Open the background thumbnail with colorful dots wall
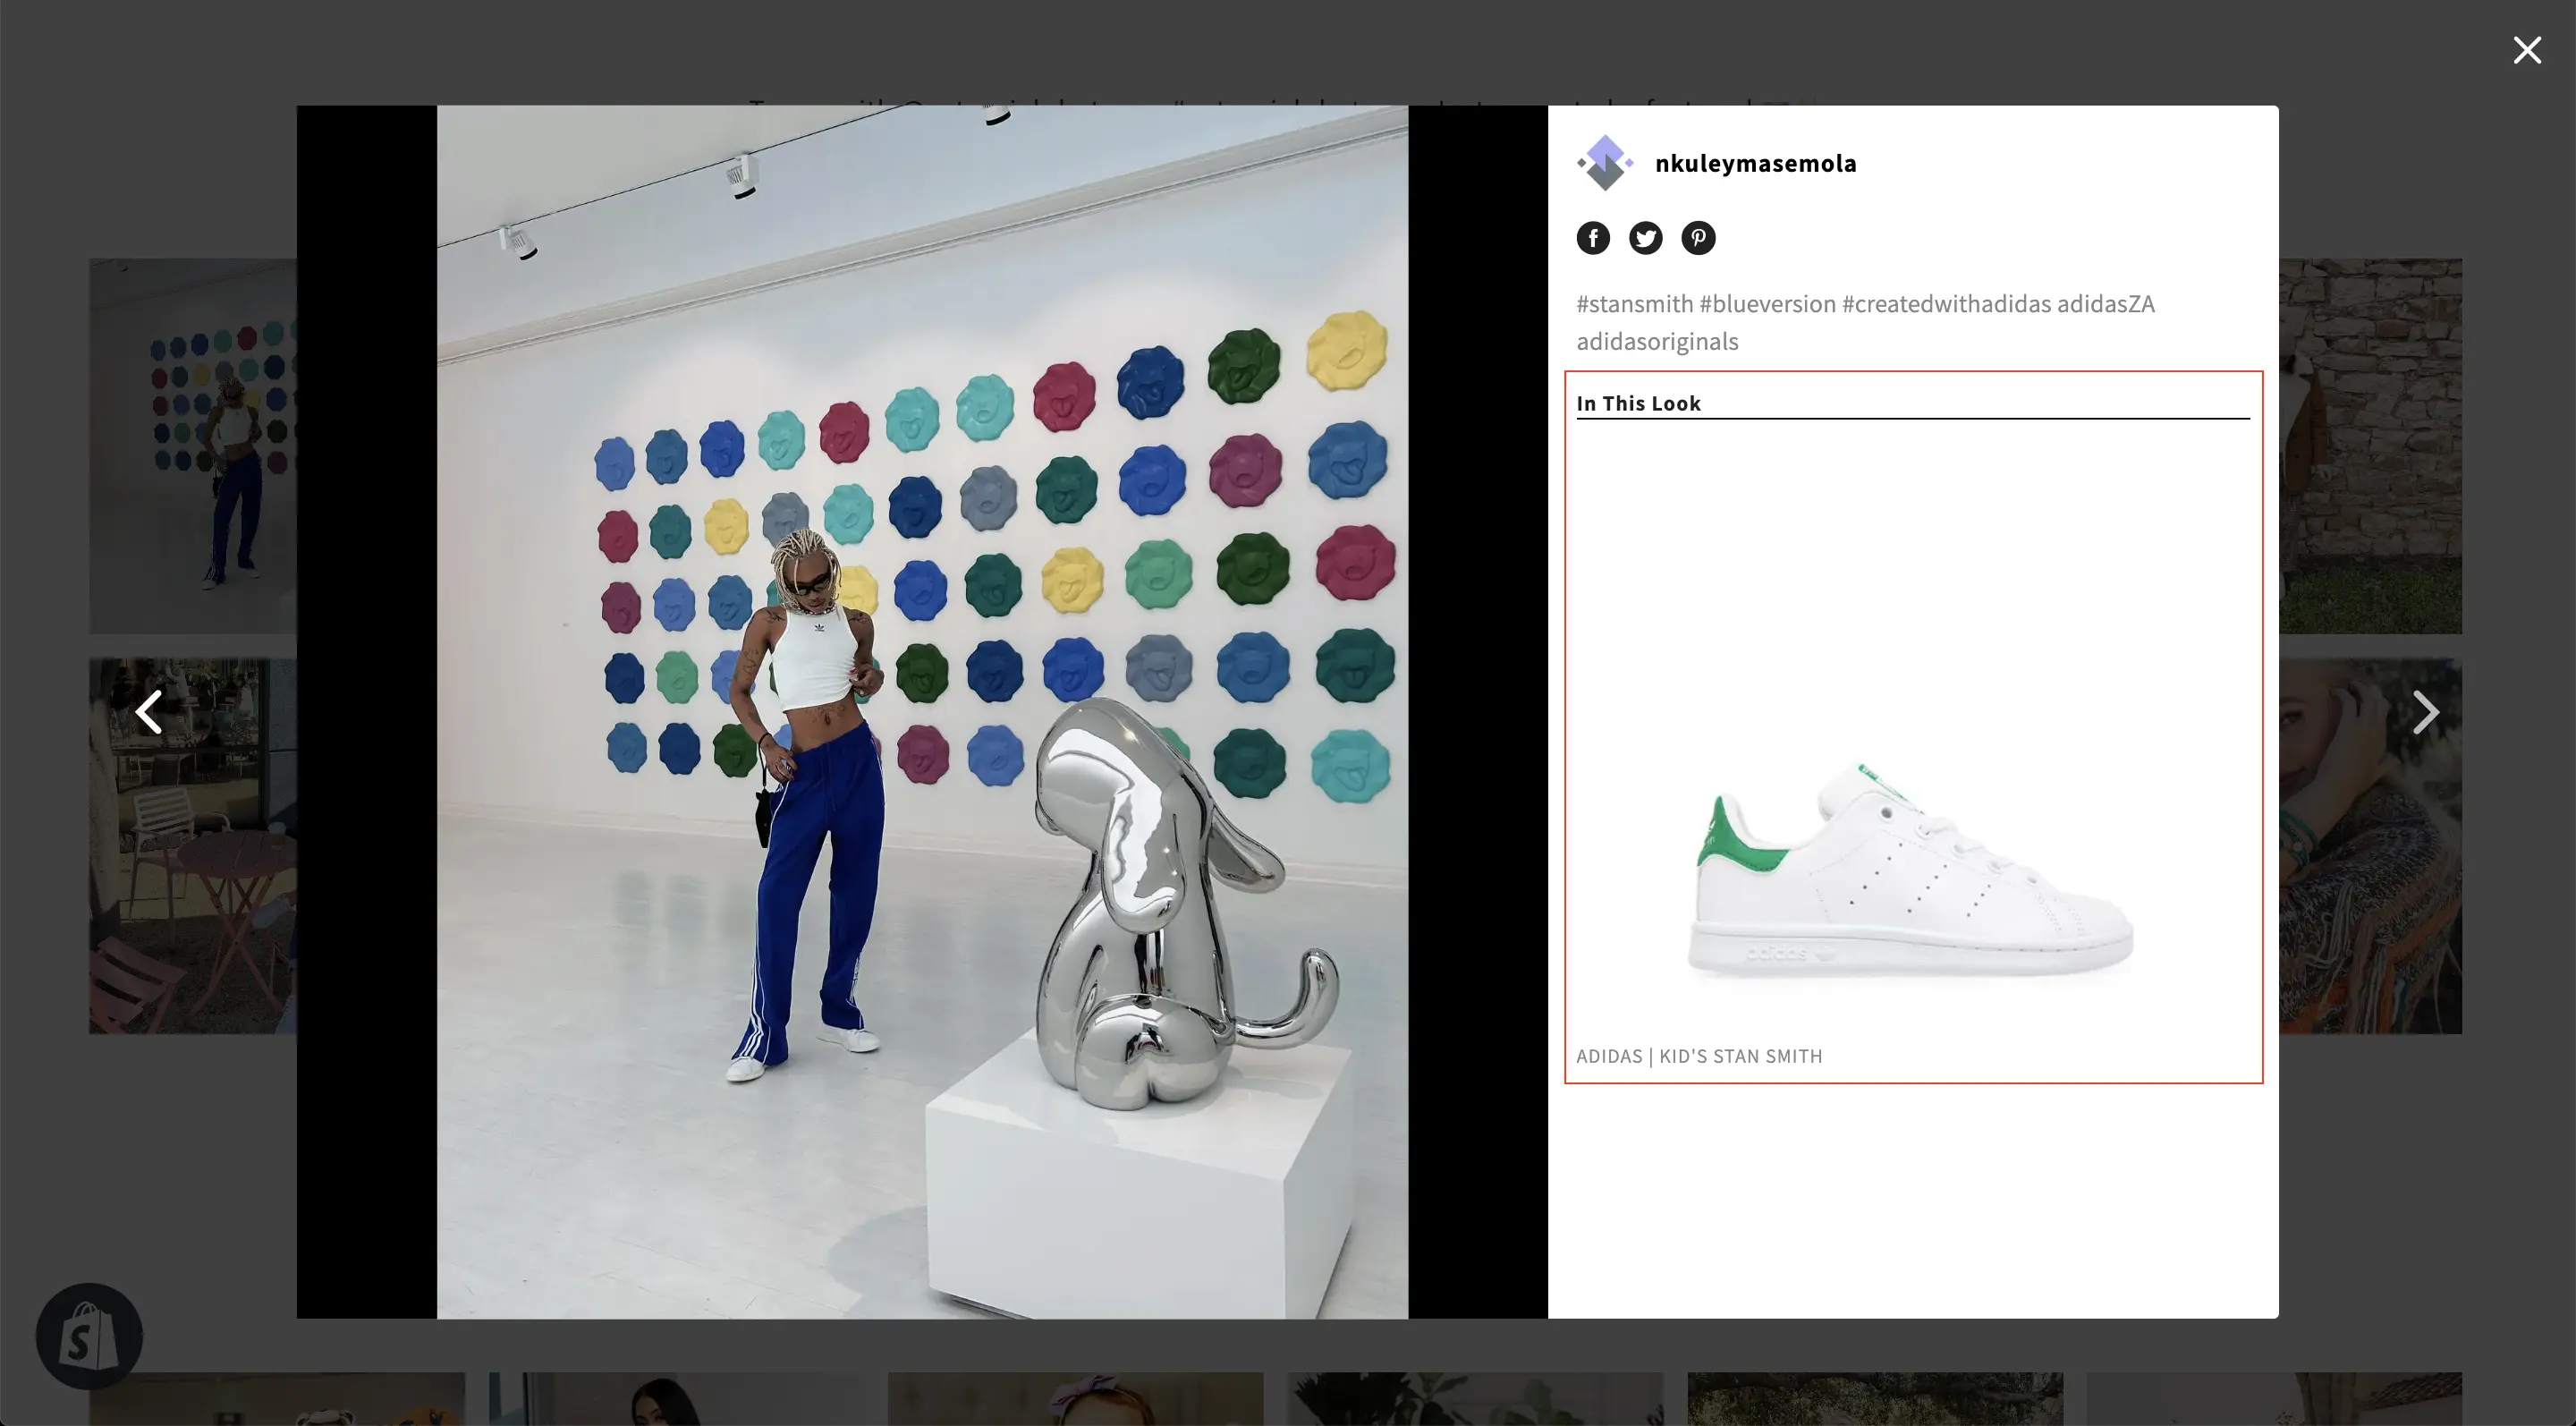Viewport: 2576px width, 1426px height. click(x=193, y=446)
